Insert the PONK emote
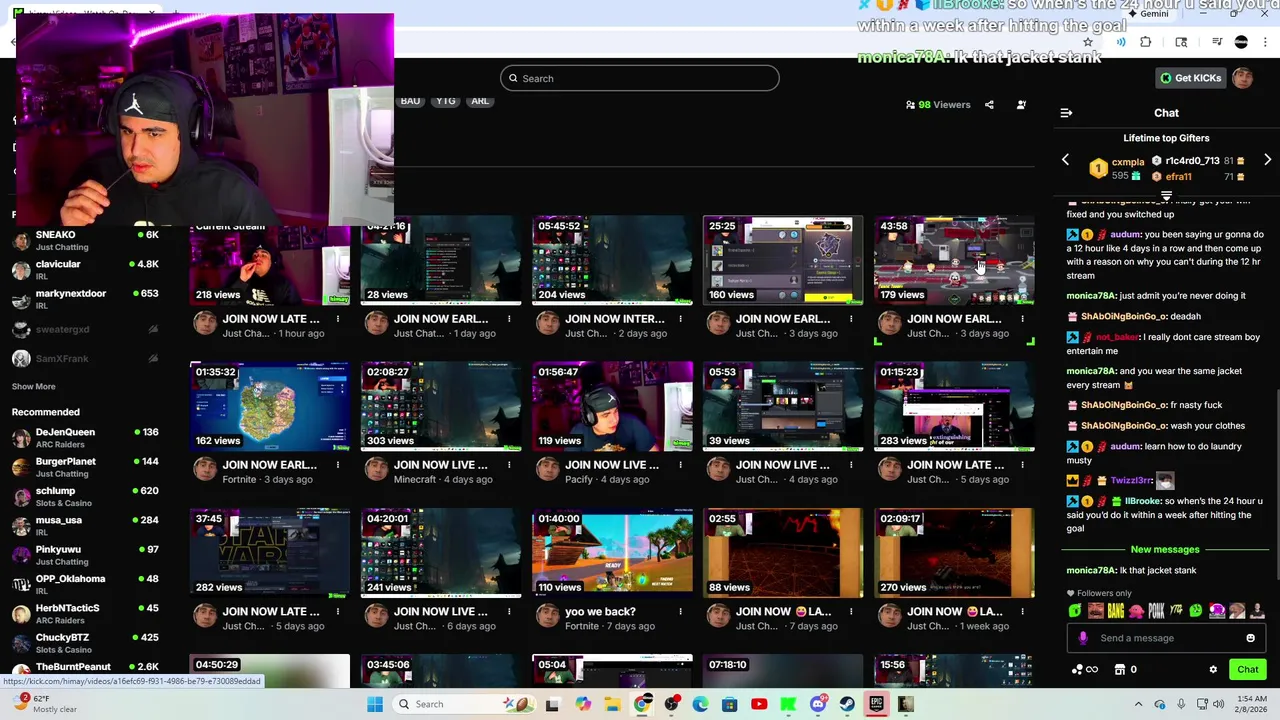The height and width of the screenshot is (720, 1280). [1157, 611]
